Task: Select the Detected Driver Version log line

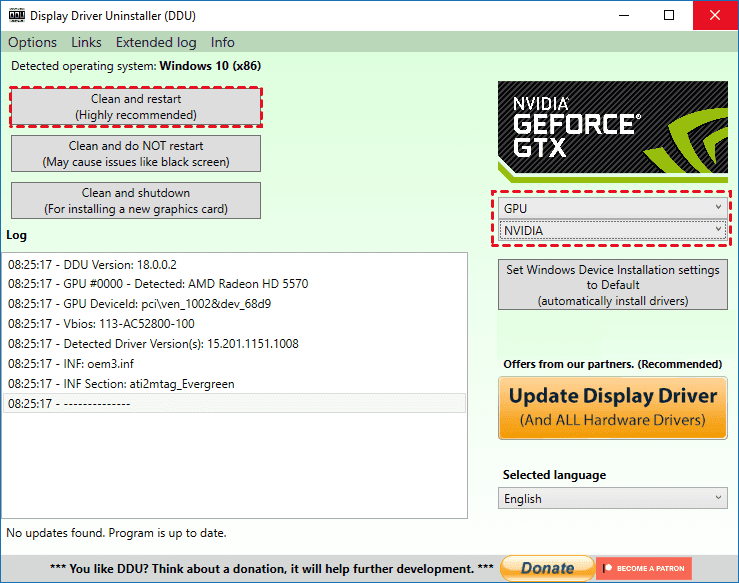Action: pyautogui.click(x=153, y=344)
